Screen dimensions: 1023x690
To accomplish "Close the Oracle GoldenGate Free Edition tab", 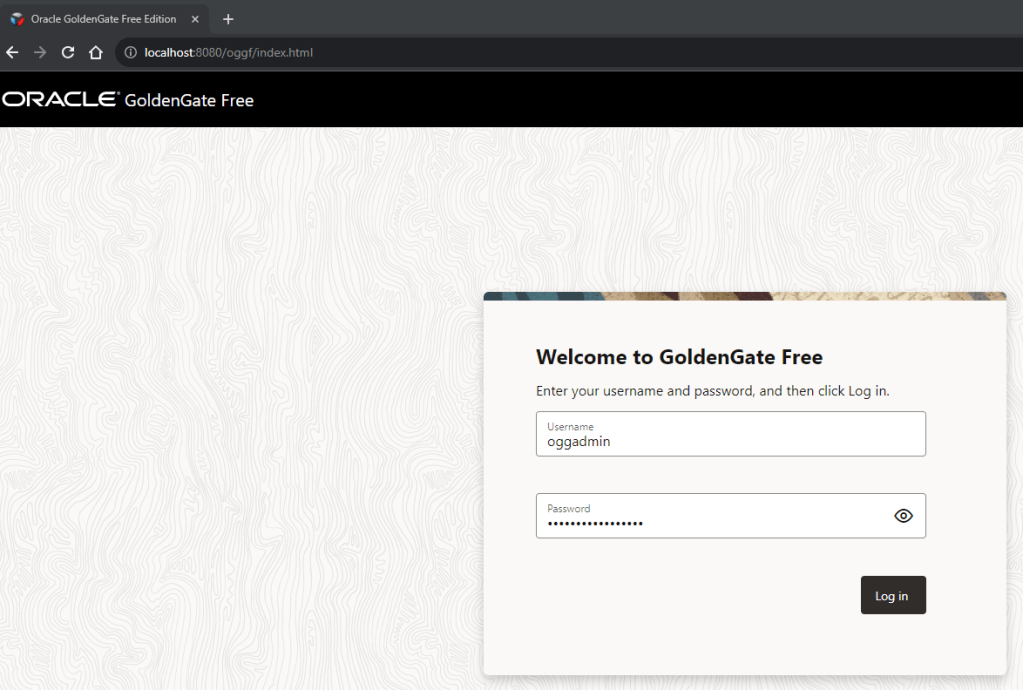I will tap(195, 19).
